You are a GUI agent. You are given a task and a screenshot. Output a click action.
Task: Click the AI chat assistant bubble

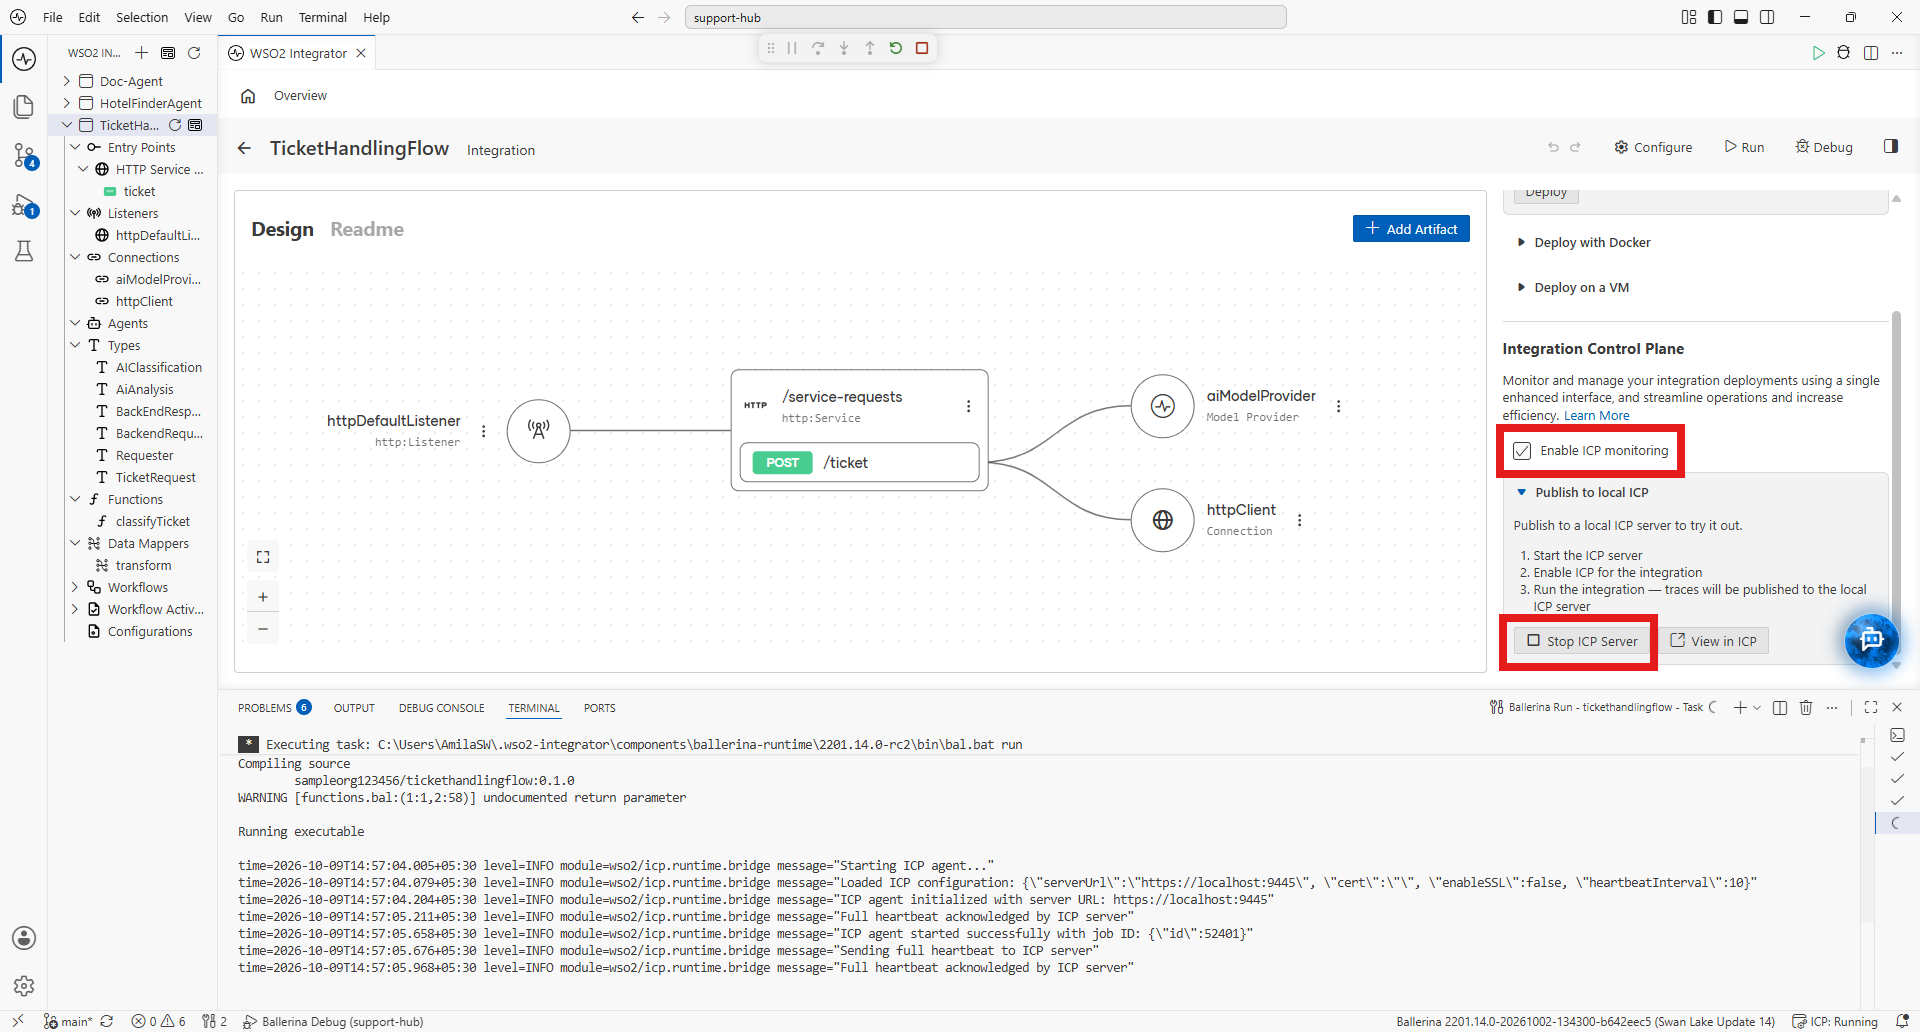1871,640
